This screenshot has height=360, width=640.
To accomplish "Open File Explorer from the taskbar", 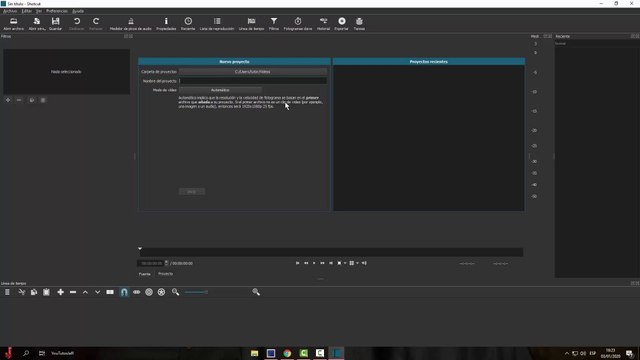I will [255, 353].
